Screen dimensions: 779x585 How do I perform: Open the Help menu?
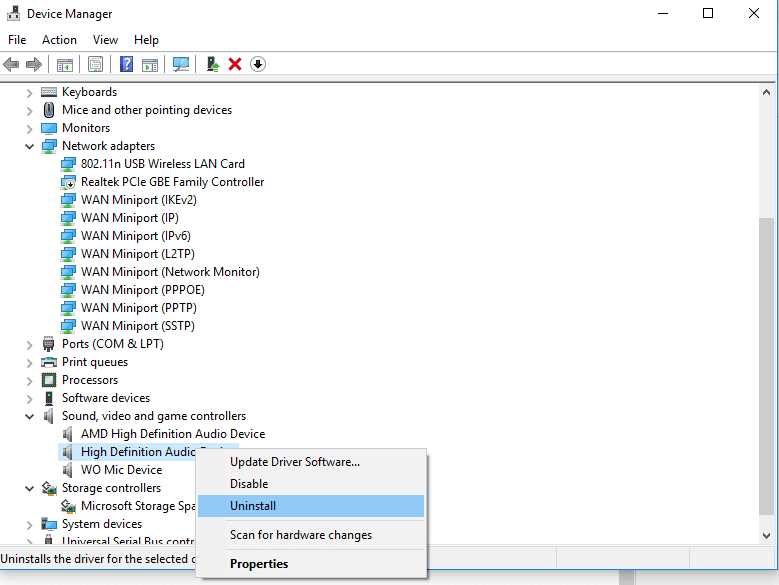click(x=146, y=40)
